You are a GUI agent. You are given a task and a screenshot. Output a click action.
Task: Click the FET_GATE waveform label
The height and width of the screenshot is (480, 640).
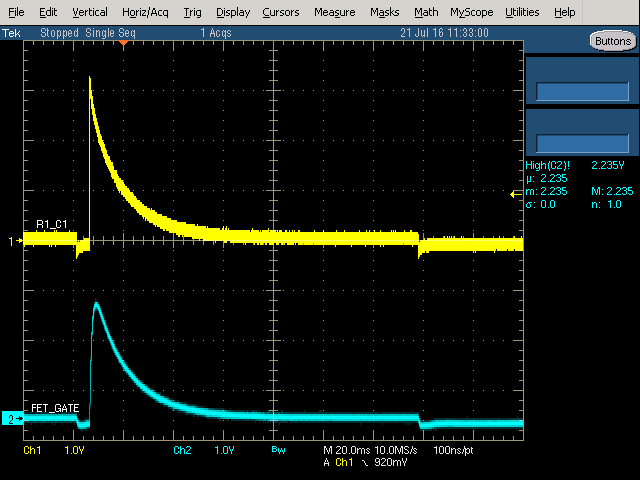tap(55, 408)
